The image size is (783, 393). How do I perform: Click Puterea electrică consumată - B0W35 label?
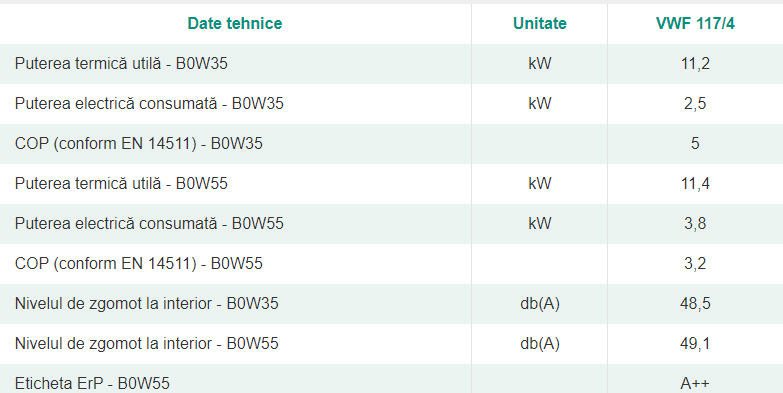point(149,103)
